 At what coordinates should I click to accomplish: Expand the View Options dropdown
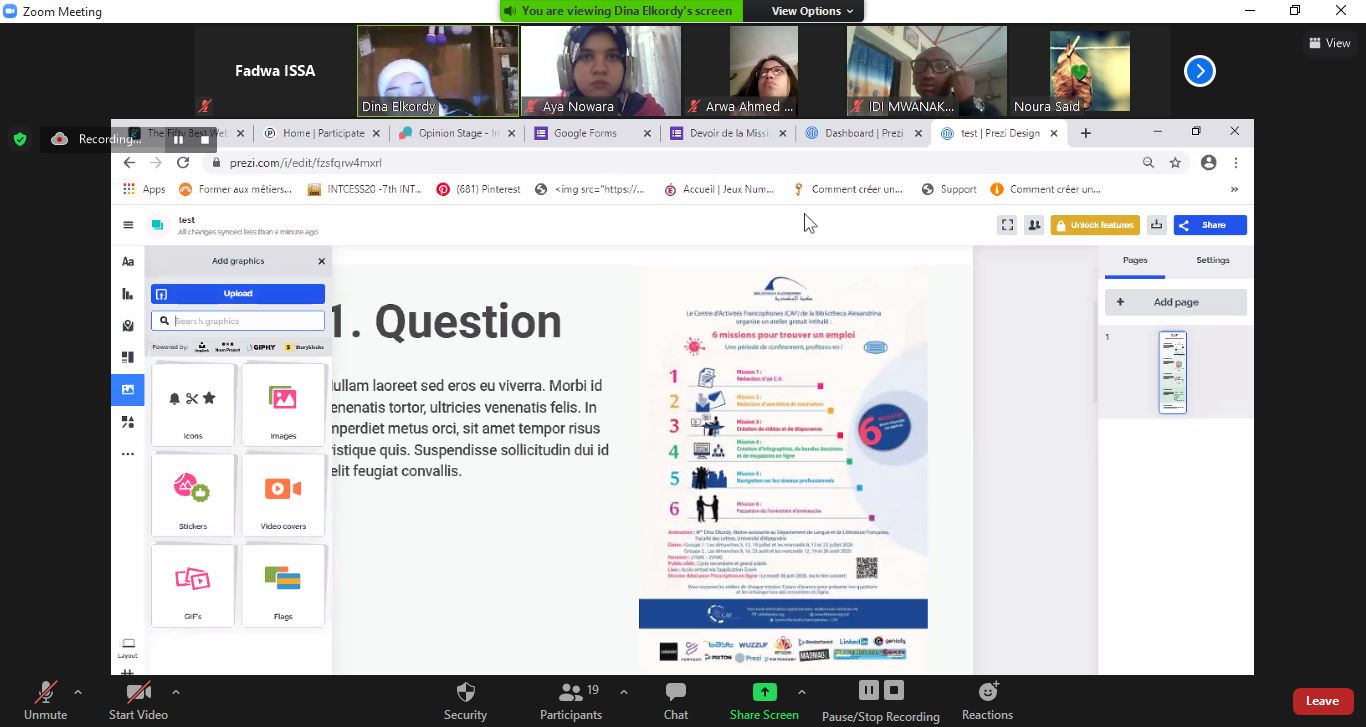812,11
